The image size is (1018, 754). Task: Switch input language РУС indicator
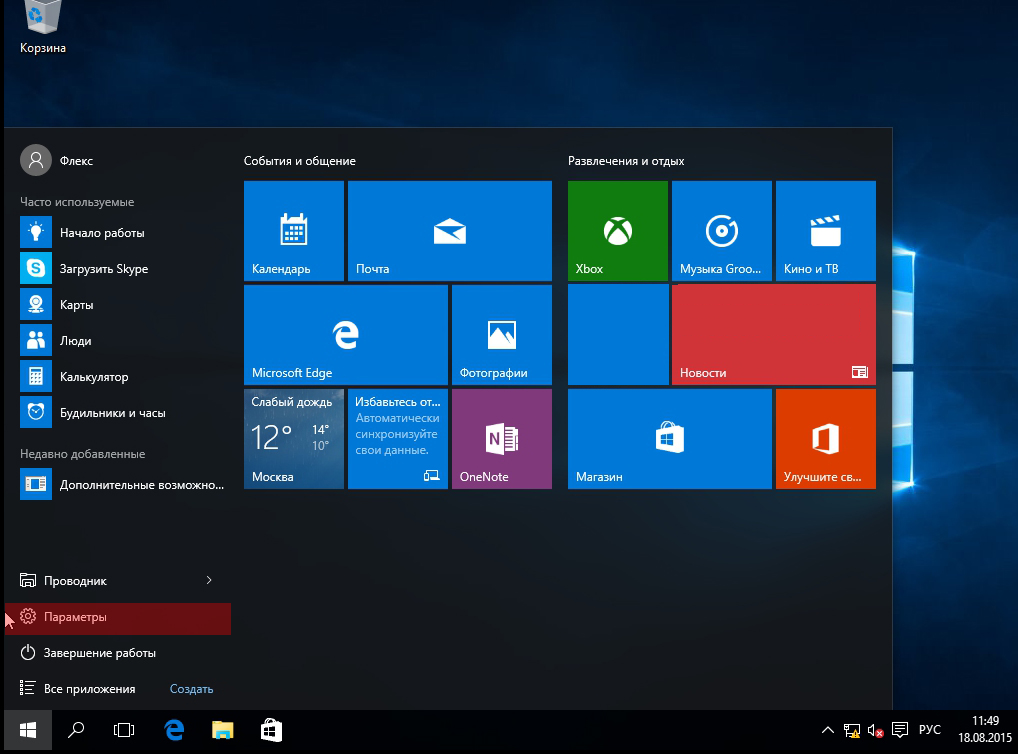tap(930, 730)
